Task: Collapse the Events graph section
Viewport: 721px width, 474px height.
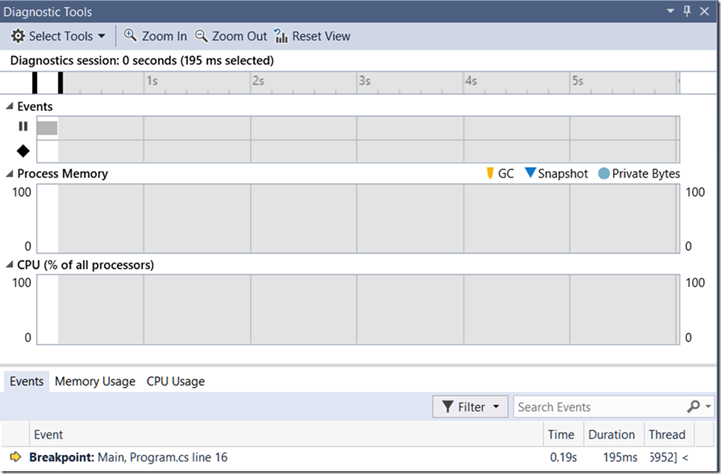Action: pos(10,106)
